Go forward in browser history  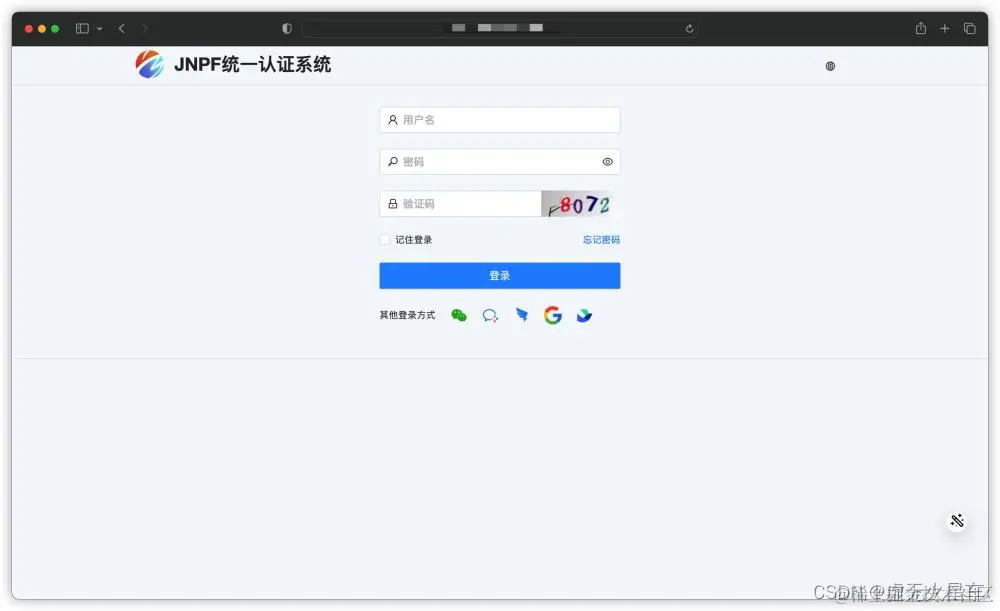(x=144, y=29)
